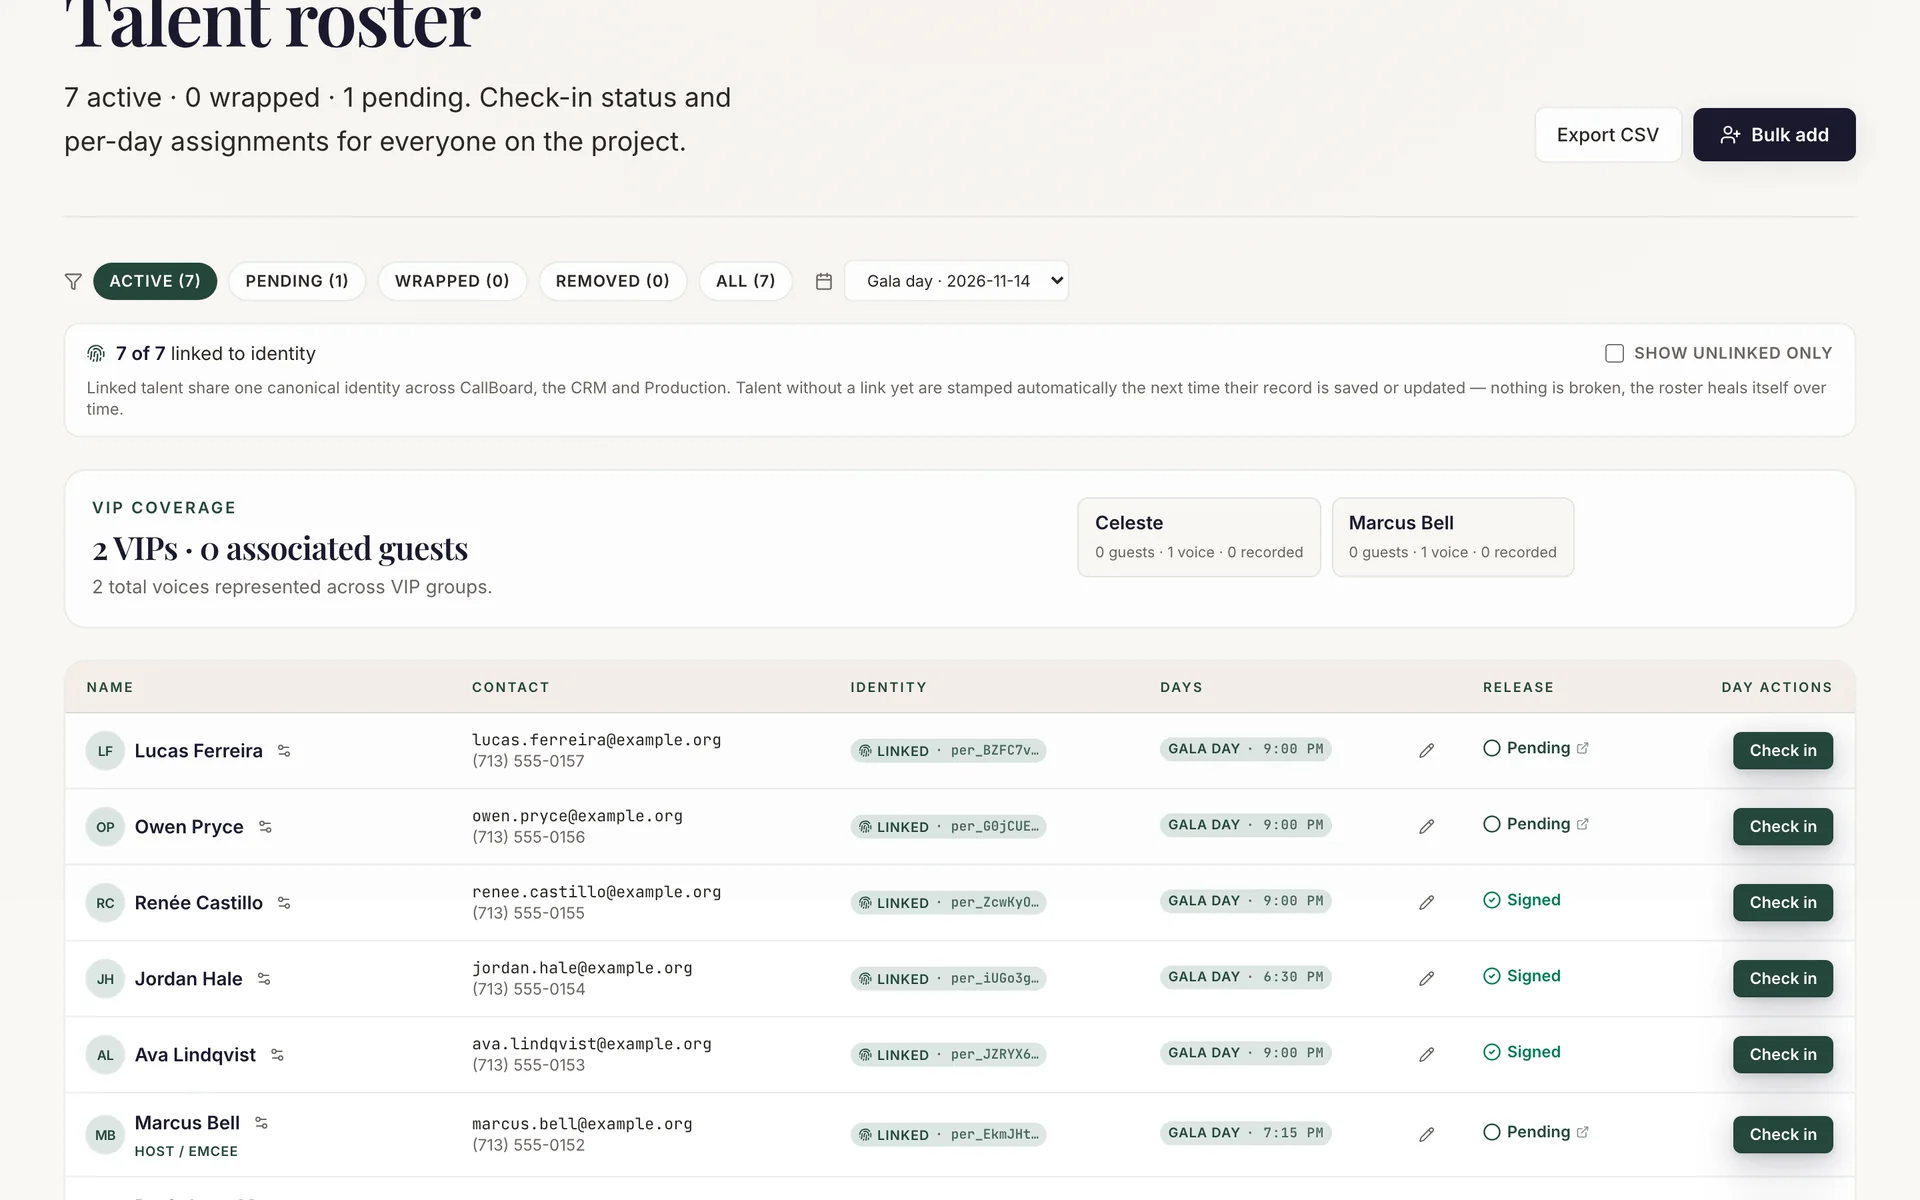The image size is (1920, 1200).
Task: Edit days for Owen Pryce pencil icon
Action: 1427,827
